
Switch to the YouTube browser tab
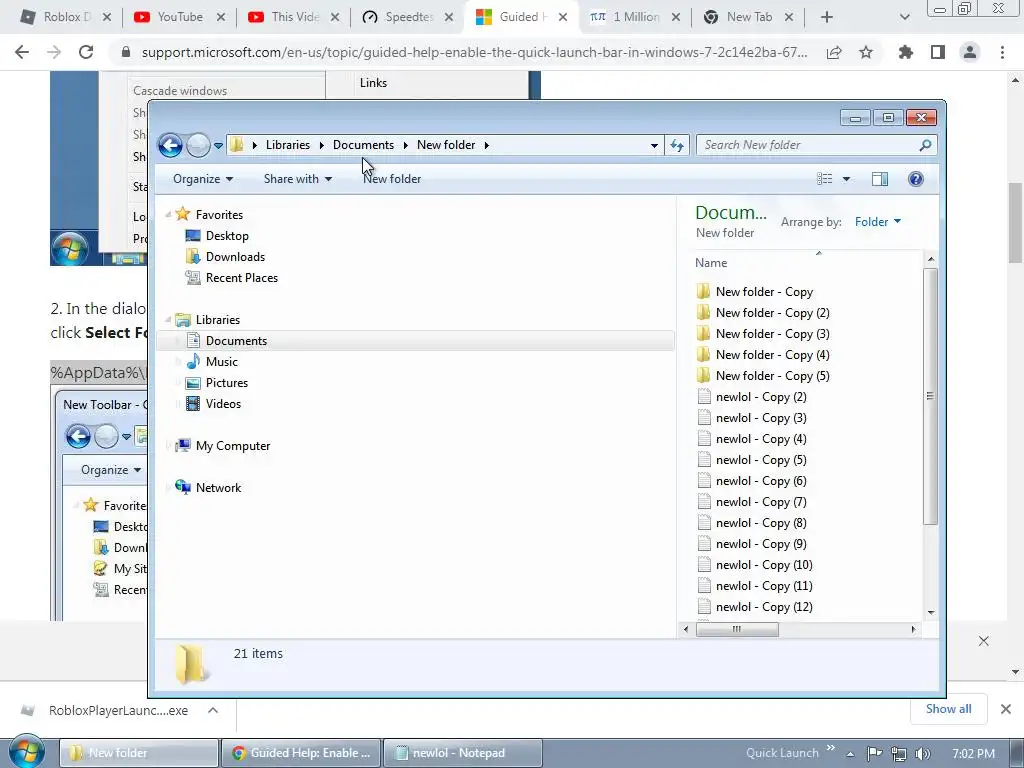click(180, 17)
